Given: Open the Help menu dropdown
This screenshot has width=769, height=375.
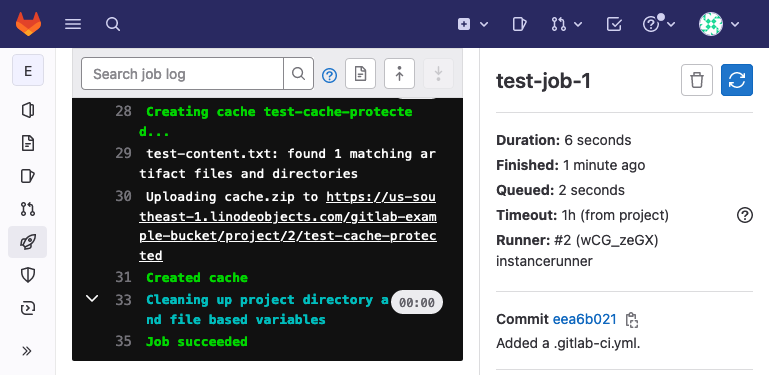Looking at the screenshot, I should point(659,24).
